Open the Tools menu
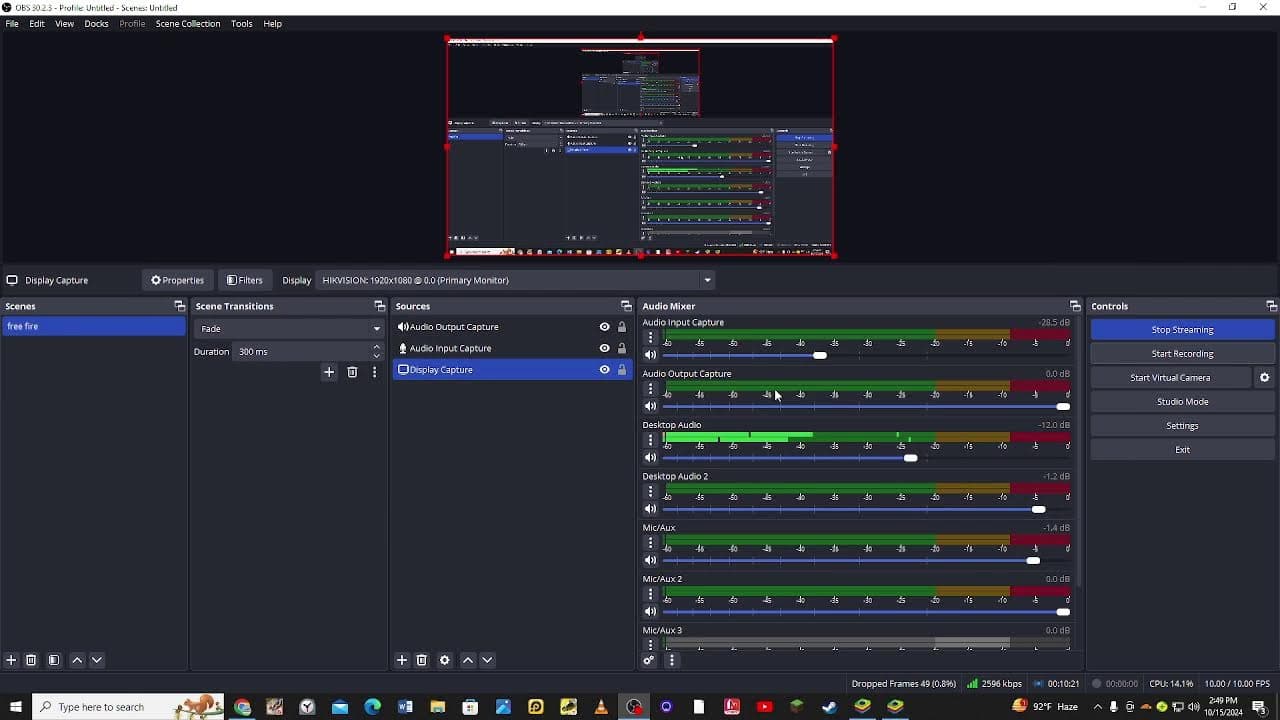1280x720 pixels. click(242, 24)
